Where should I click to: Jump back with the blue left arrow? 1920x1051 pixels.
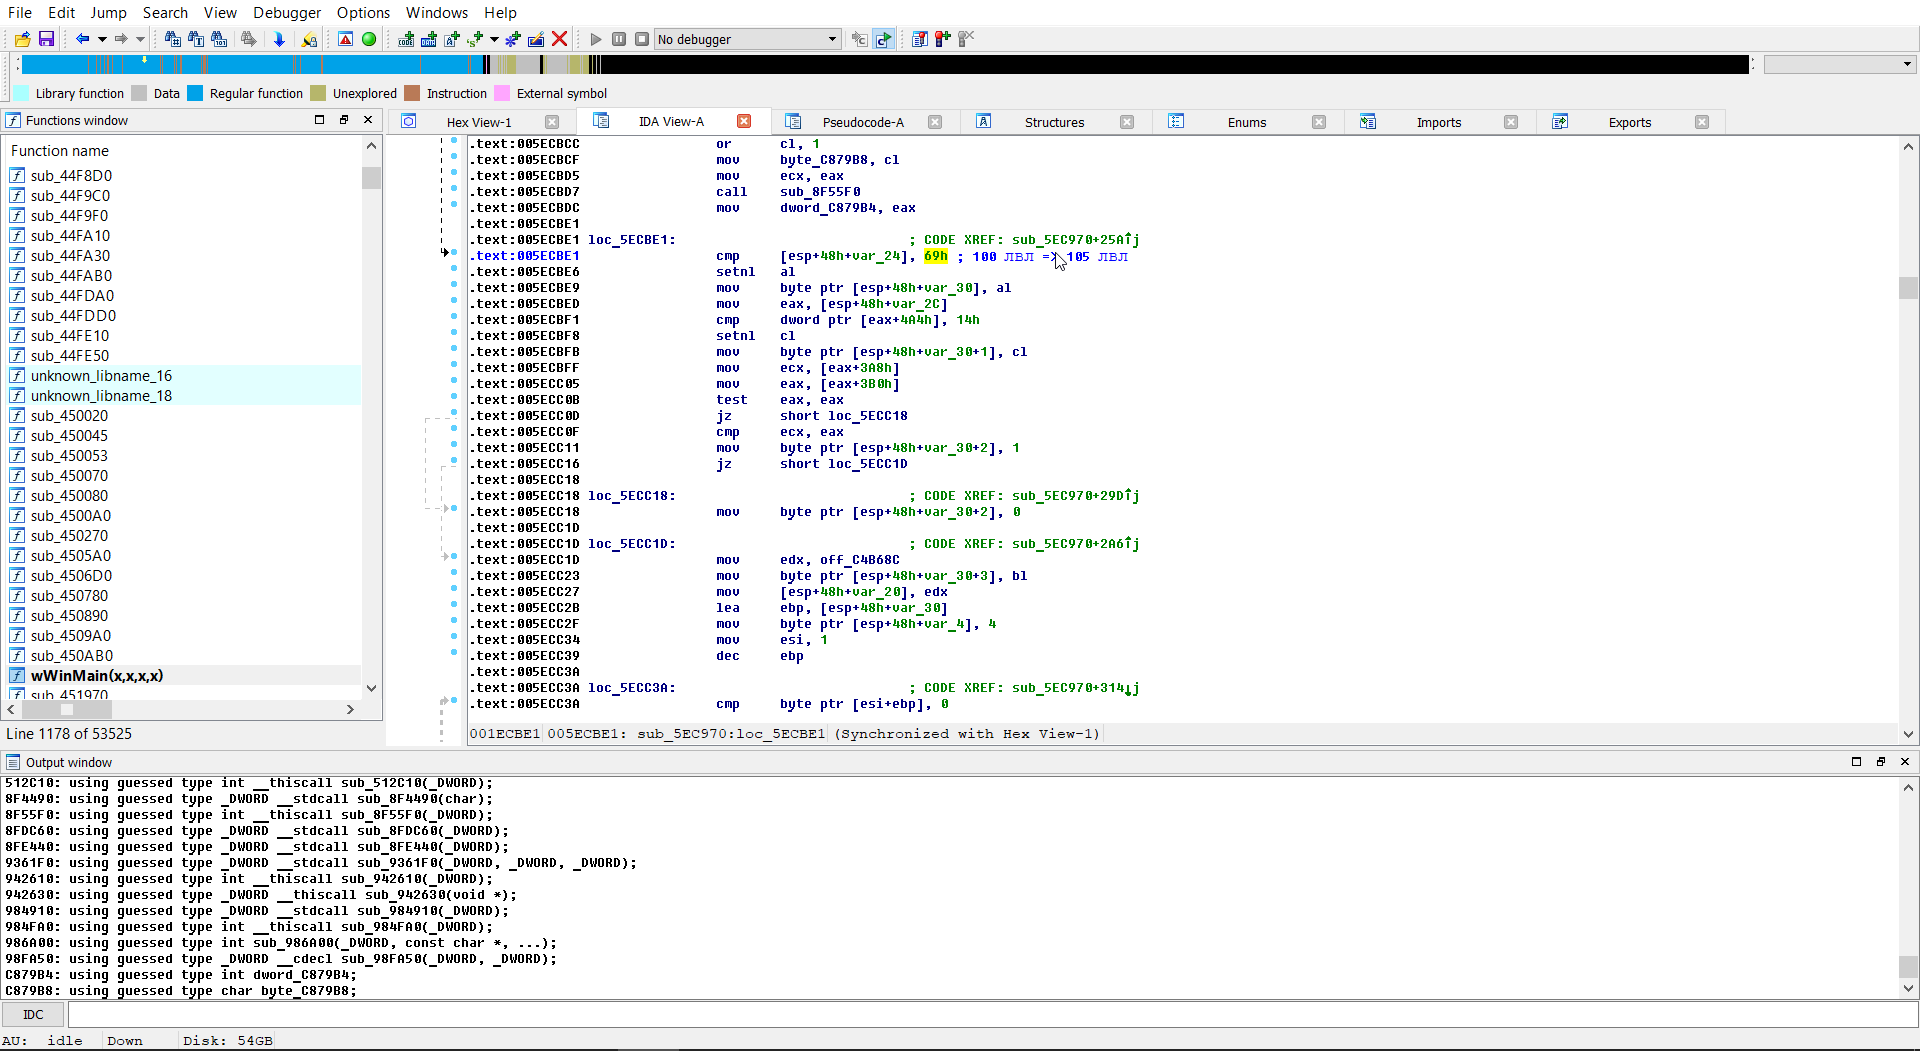[x=82, y=39]
